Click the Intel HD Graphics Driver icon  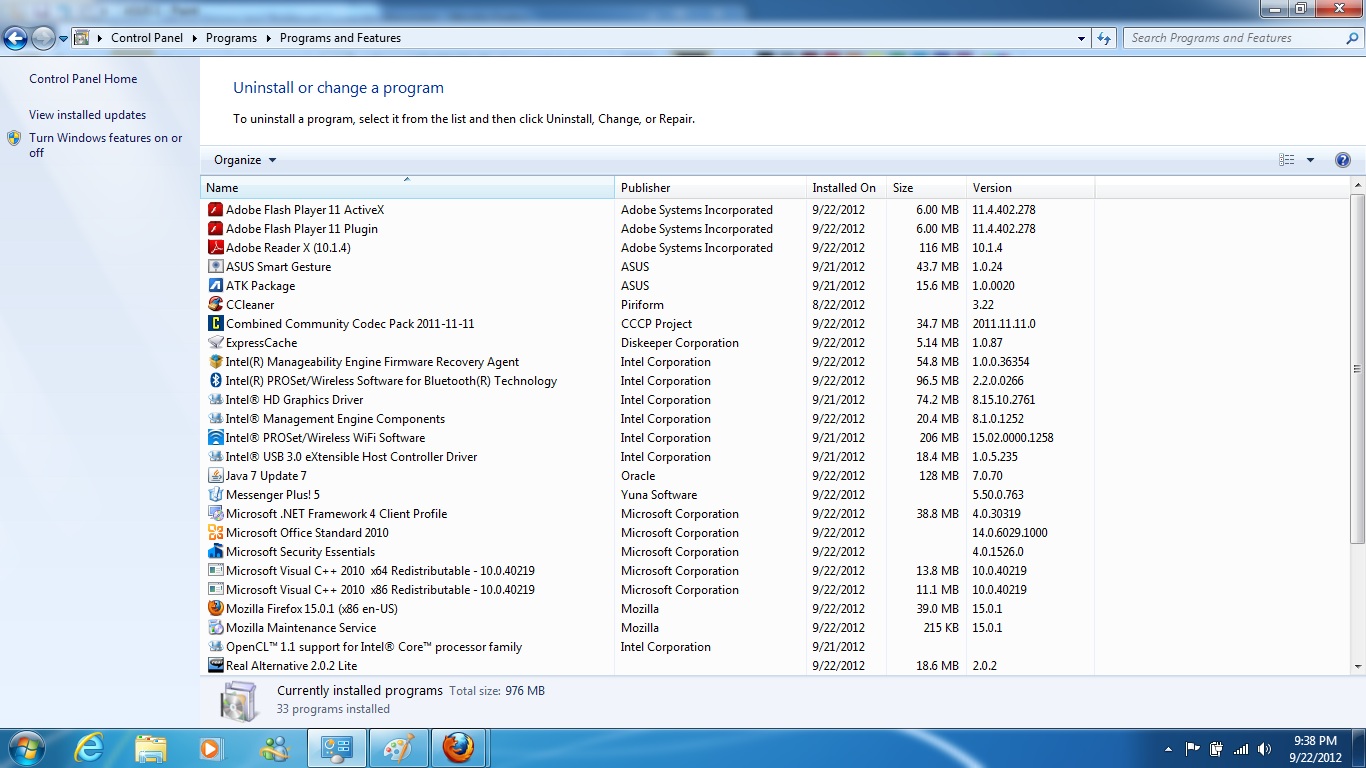click(215, 400)
